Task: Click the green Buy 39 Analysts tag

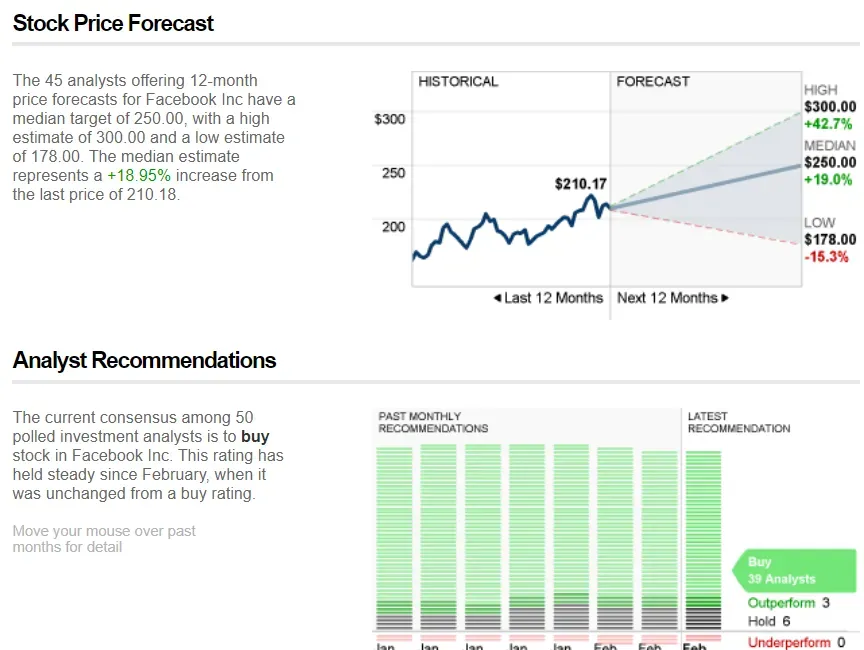Action: tap(795, 570)
